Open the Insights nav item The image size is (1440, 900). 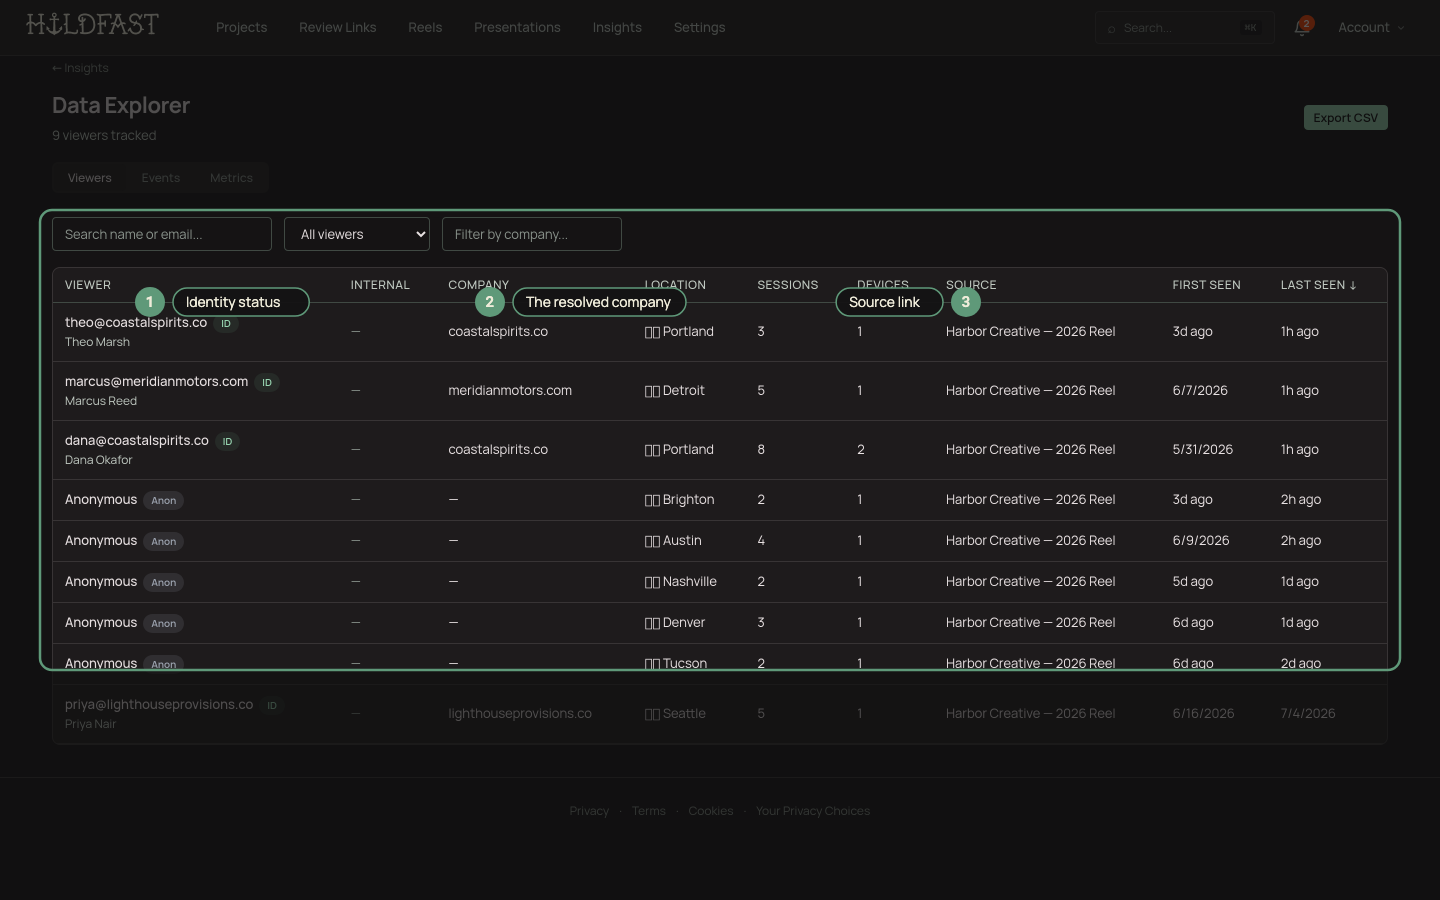pyautogui.click(x=617, y=27)
